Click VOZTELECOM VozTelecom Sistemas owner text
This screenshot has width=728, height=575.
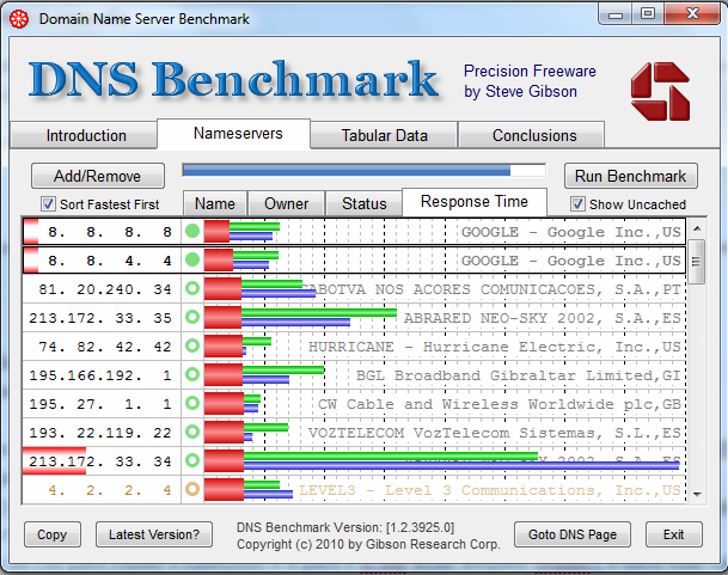tap(494, 433)
